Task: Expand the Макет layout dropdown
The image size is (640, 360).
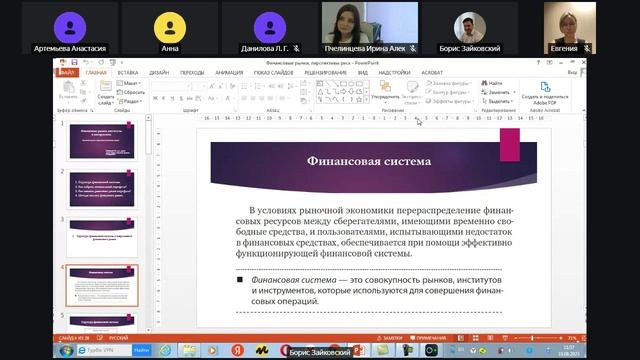Action: (129, 83)
